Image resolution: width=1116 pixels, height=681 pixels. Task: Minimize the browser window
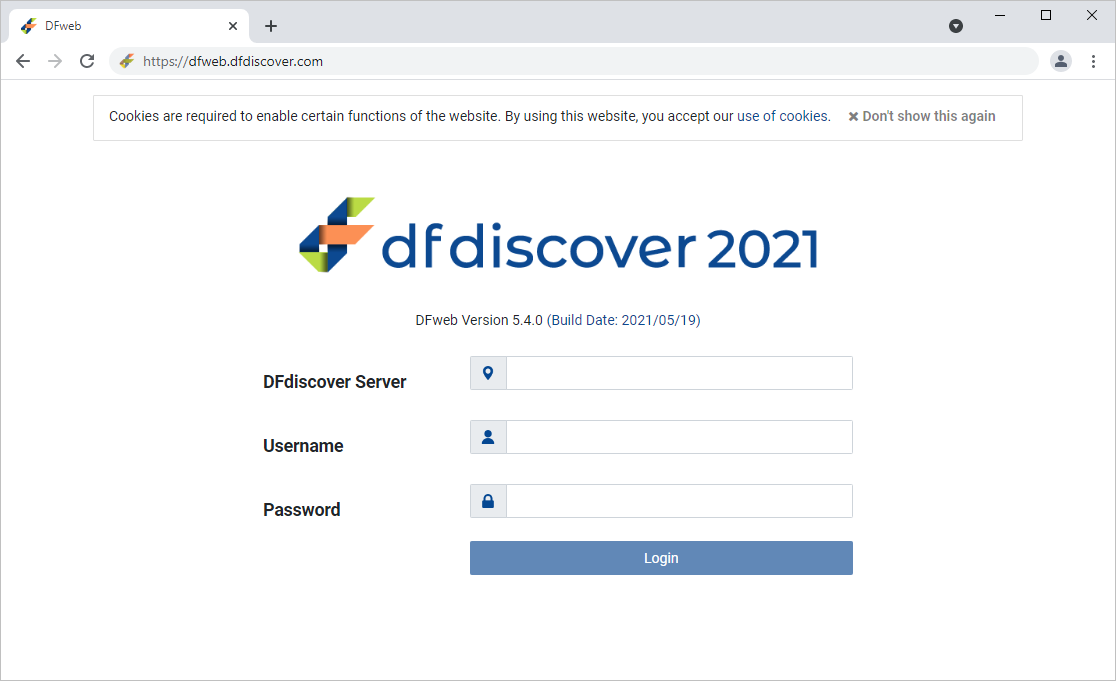(1000, 15)
